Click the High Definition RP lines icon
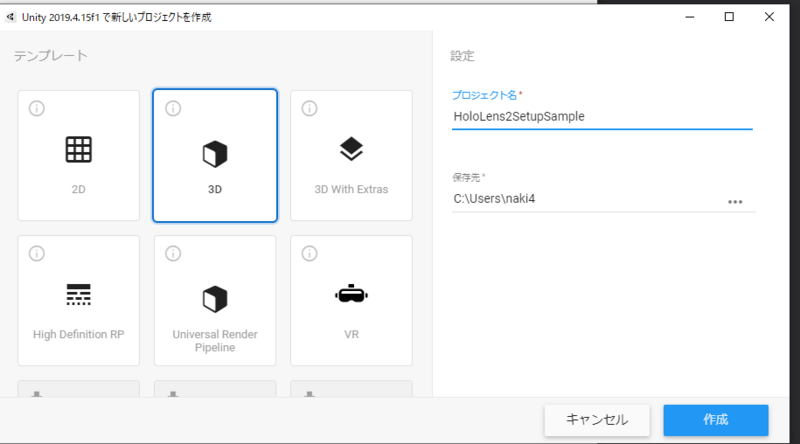This screenshot has width=800, height=444. pos(79,294)
